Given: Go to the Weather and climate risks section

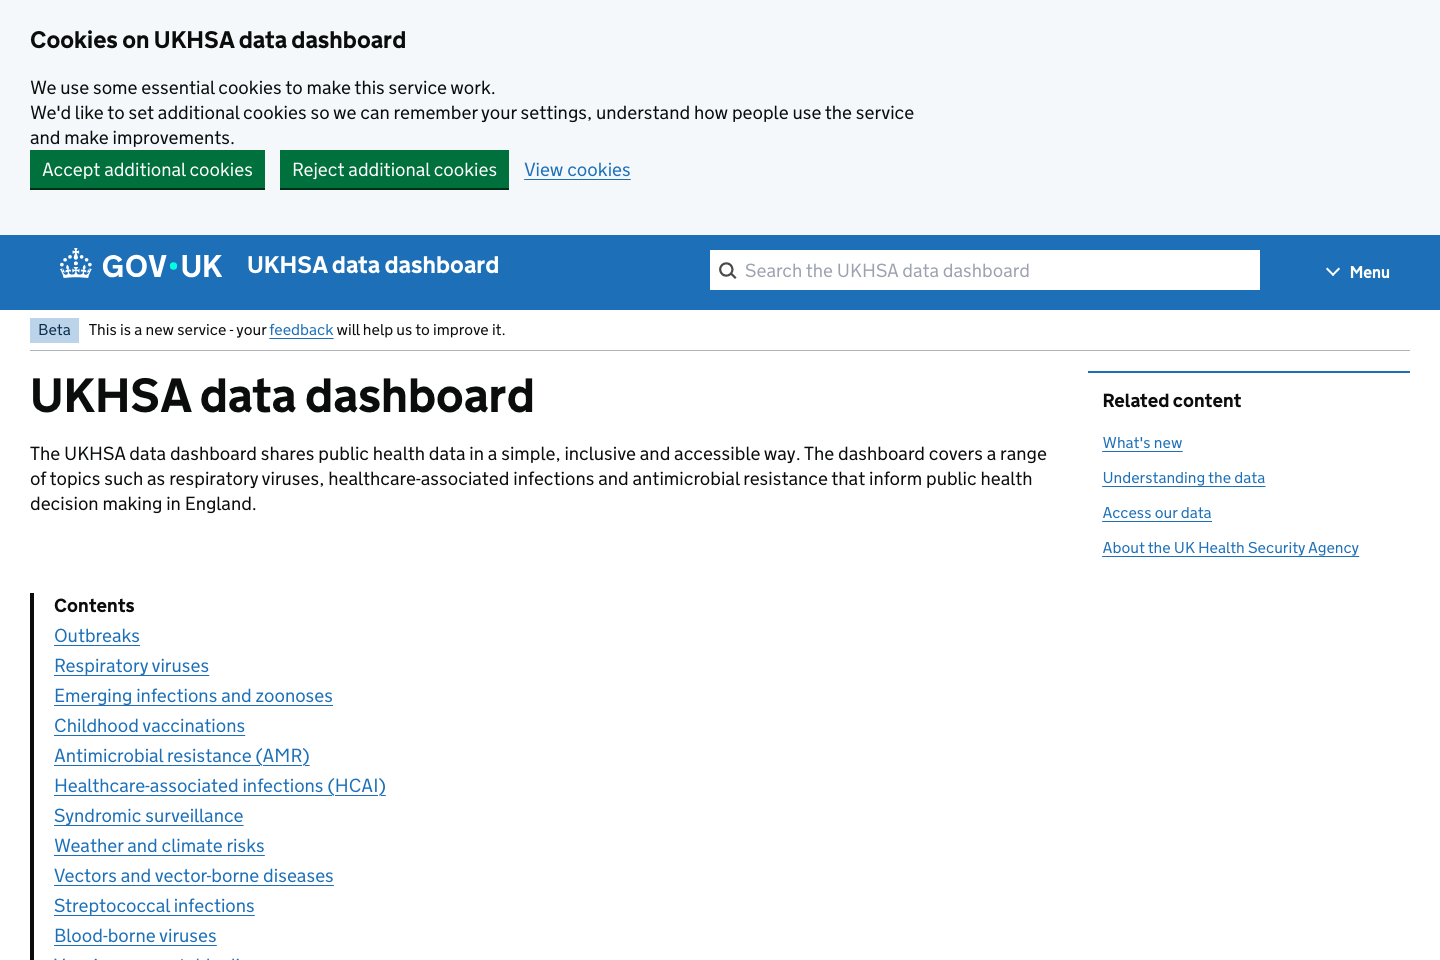Looking at the screenshot, I should tap(159, 845).
